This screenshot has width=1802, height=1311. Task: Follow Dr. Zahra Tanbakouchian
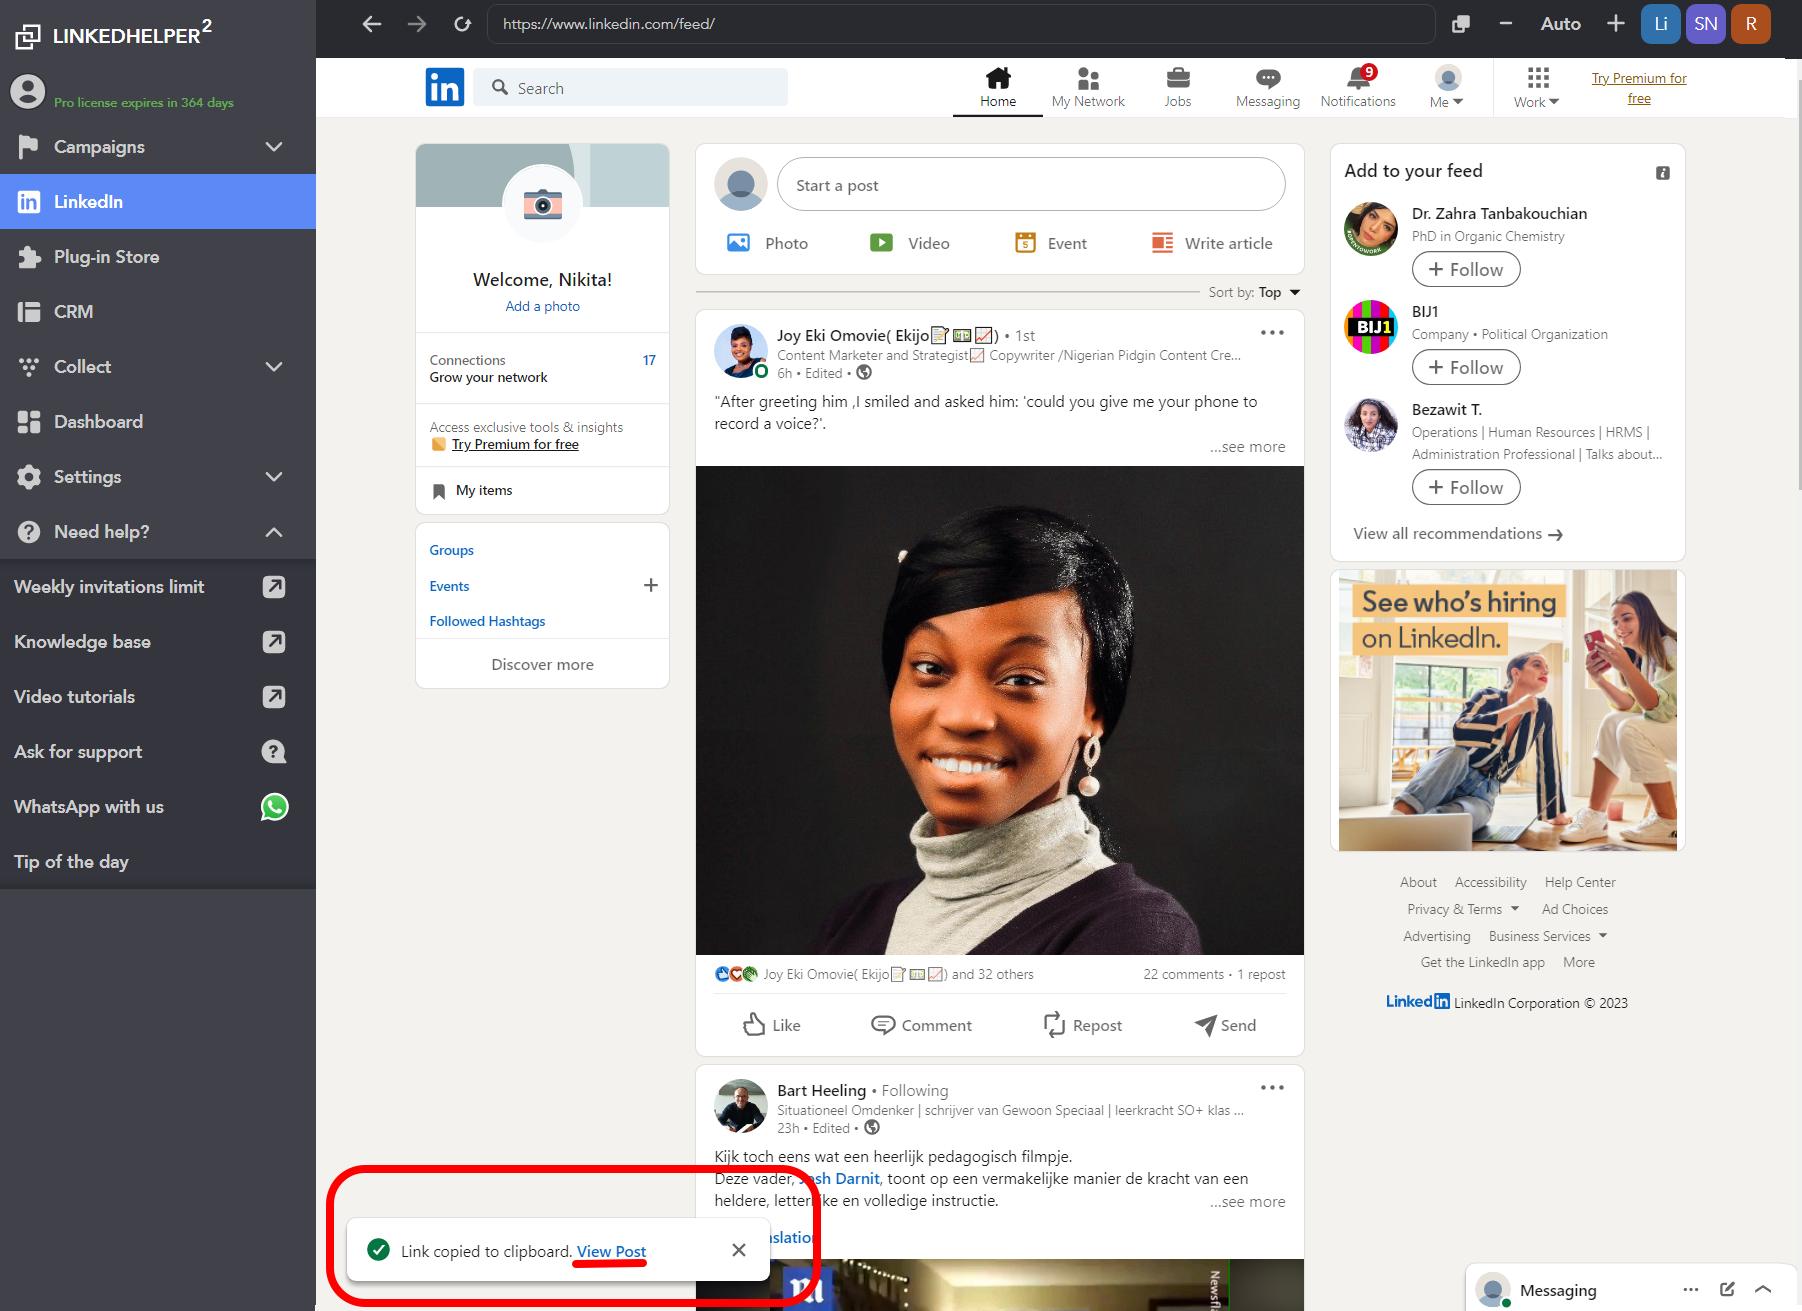(x=1465, y=269)
